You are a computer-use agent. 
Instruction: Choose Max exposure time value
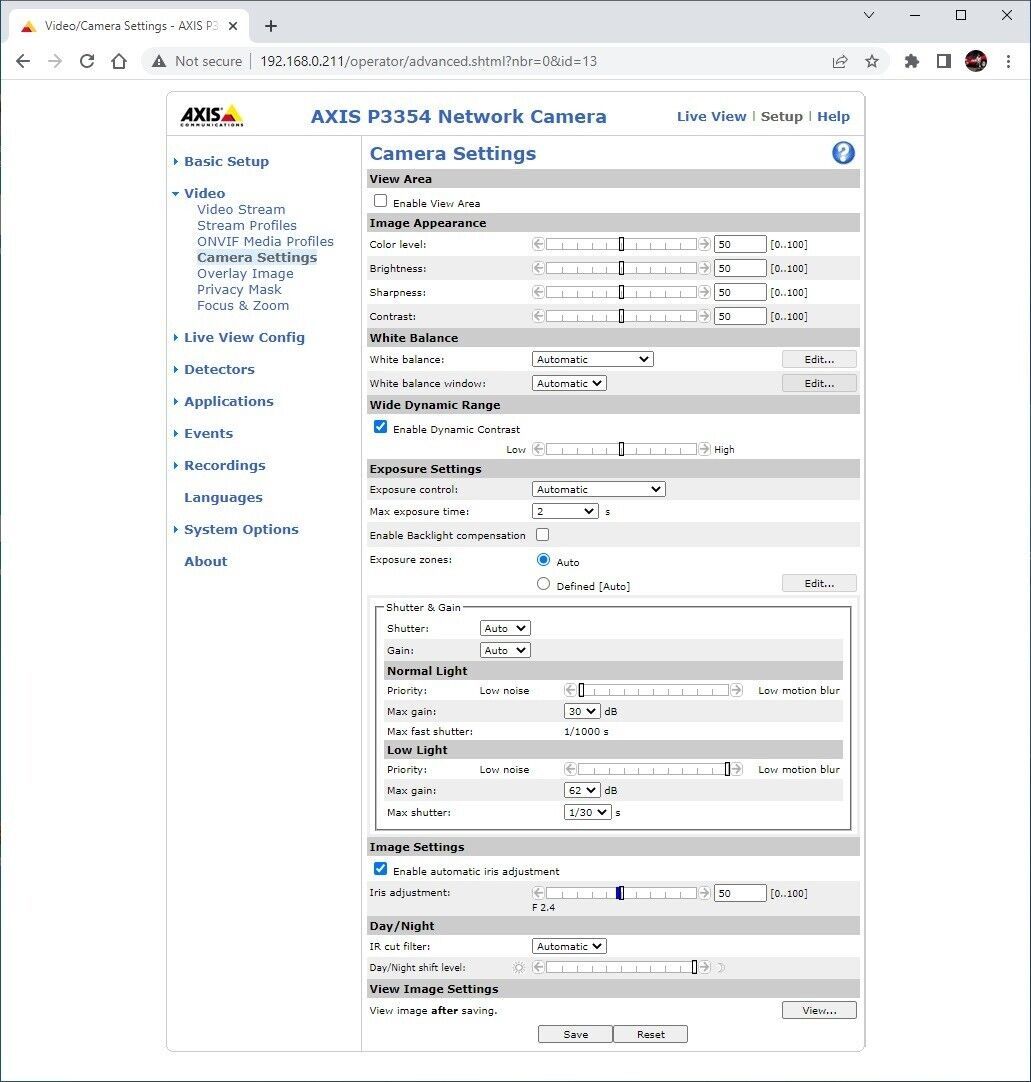tap(565, 511)
